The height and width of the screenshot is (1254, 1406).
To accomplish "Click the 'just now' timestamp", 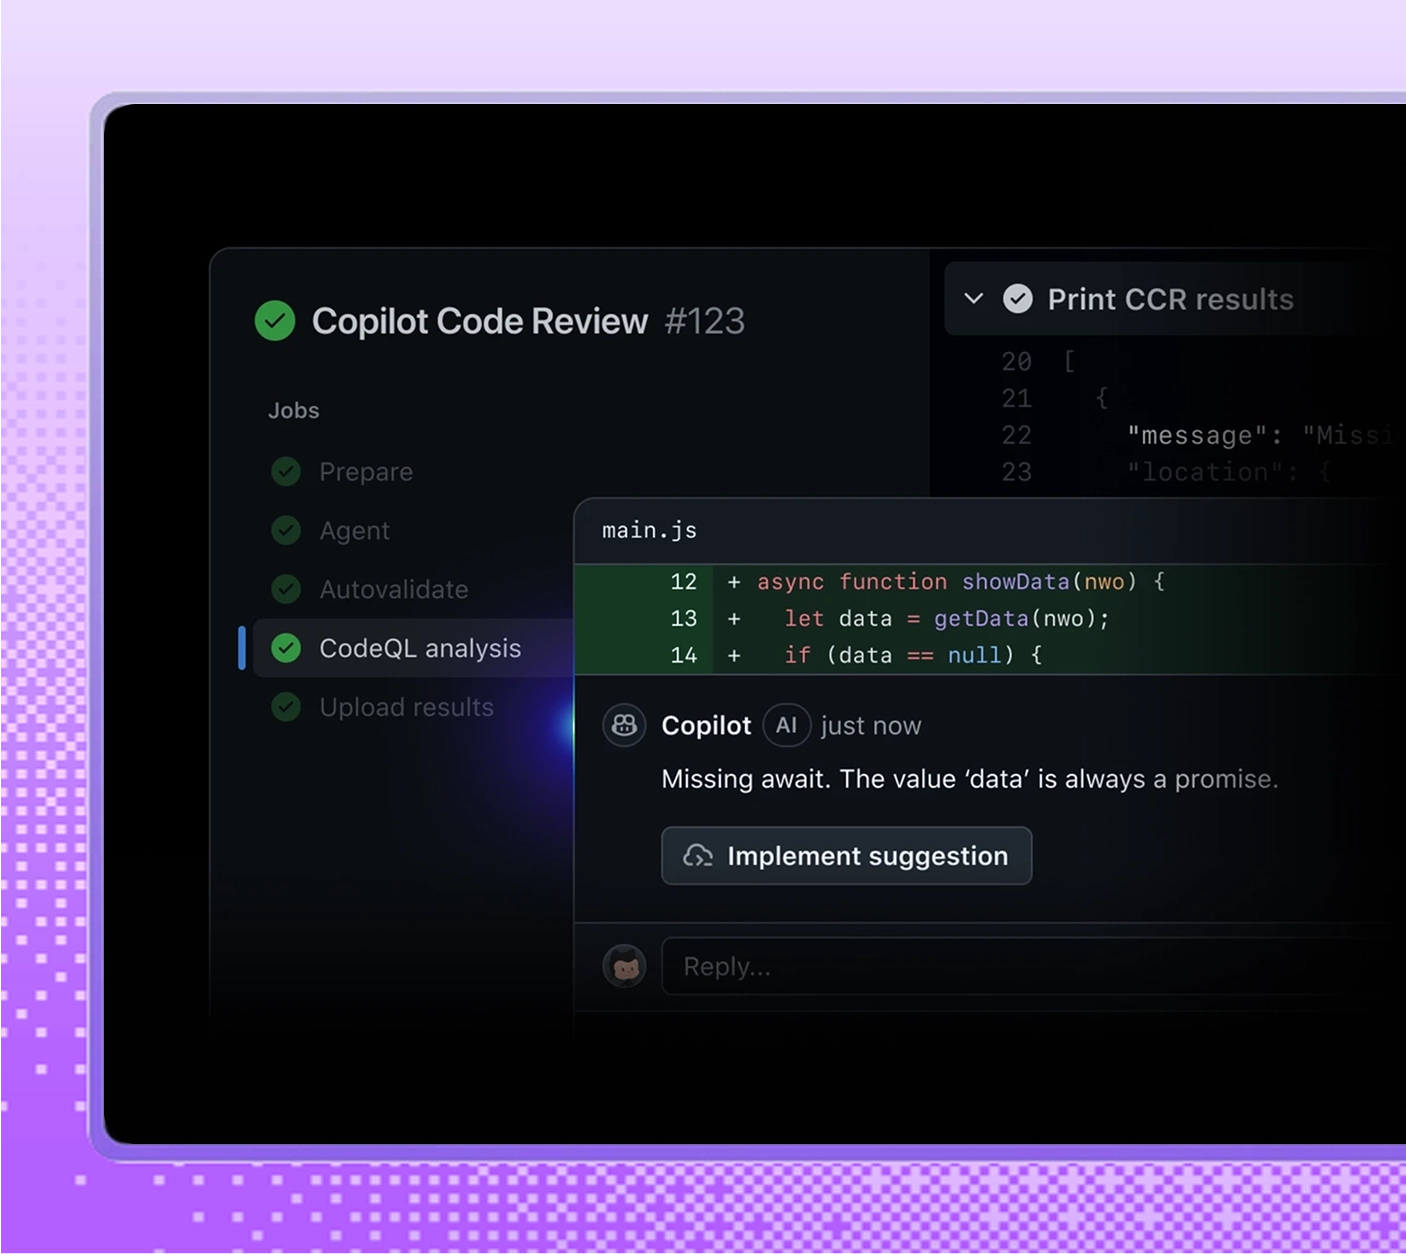I will click(871, 726).
